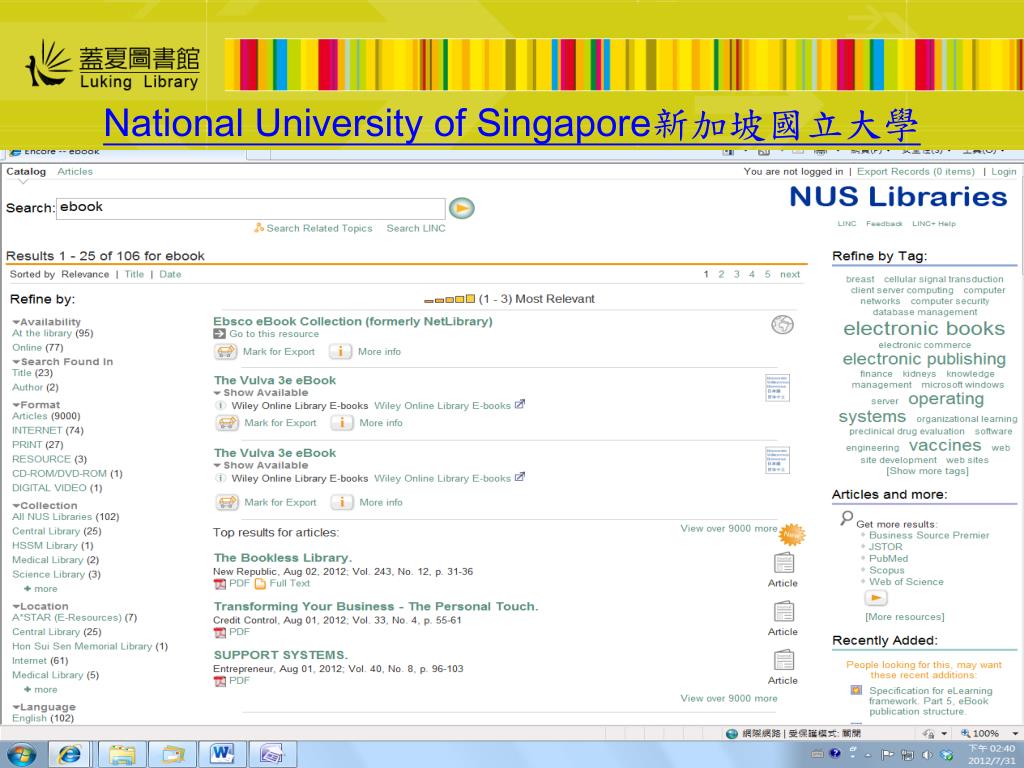The image size is (1024, 768).
Task: Go to results page 2
Action: (721, 274)
